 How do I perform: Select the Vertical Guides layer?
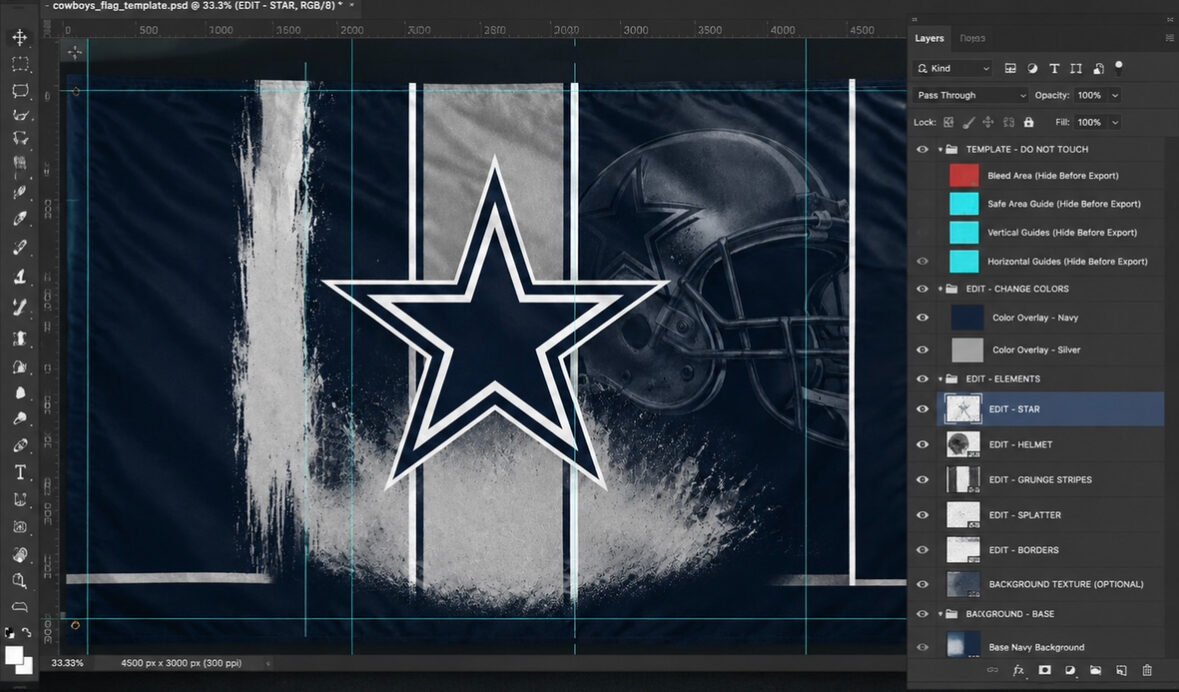pos(1050,232)
